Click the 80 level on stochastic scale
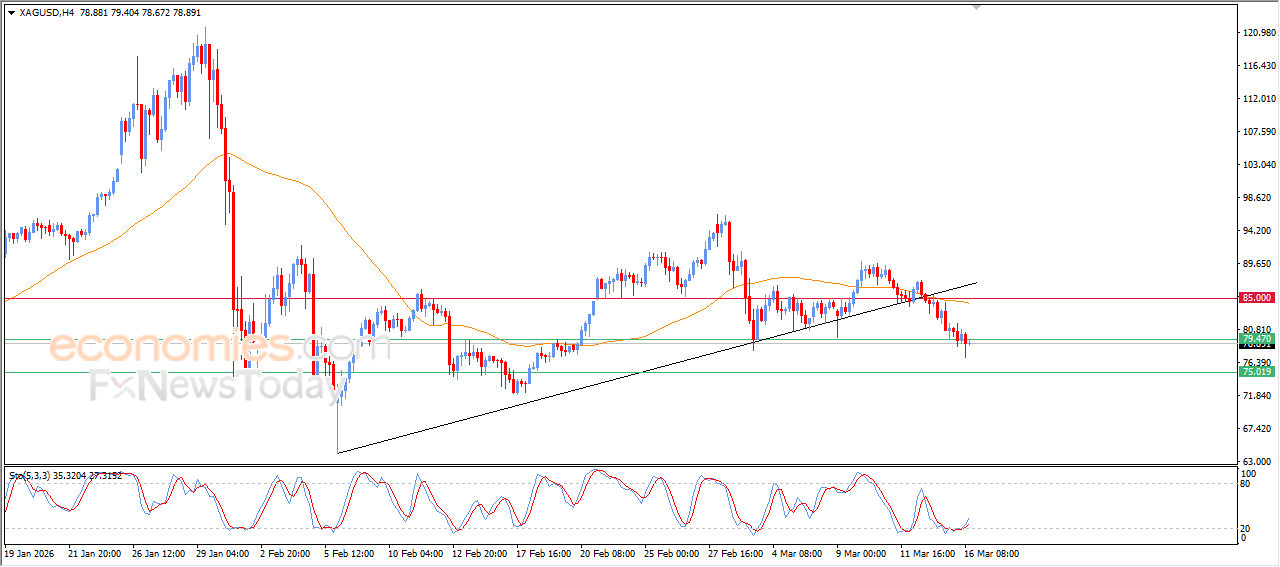Viewport: 1280px width, 567px height. [1245, 484]
